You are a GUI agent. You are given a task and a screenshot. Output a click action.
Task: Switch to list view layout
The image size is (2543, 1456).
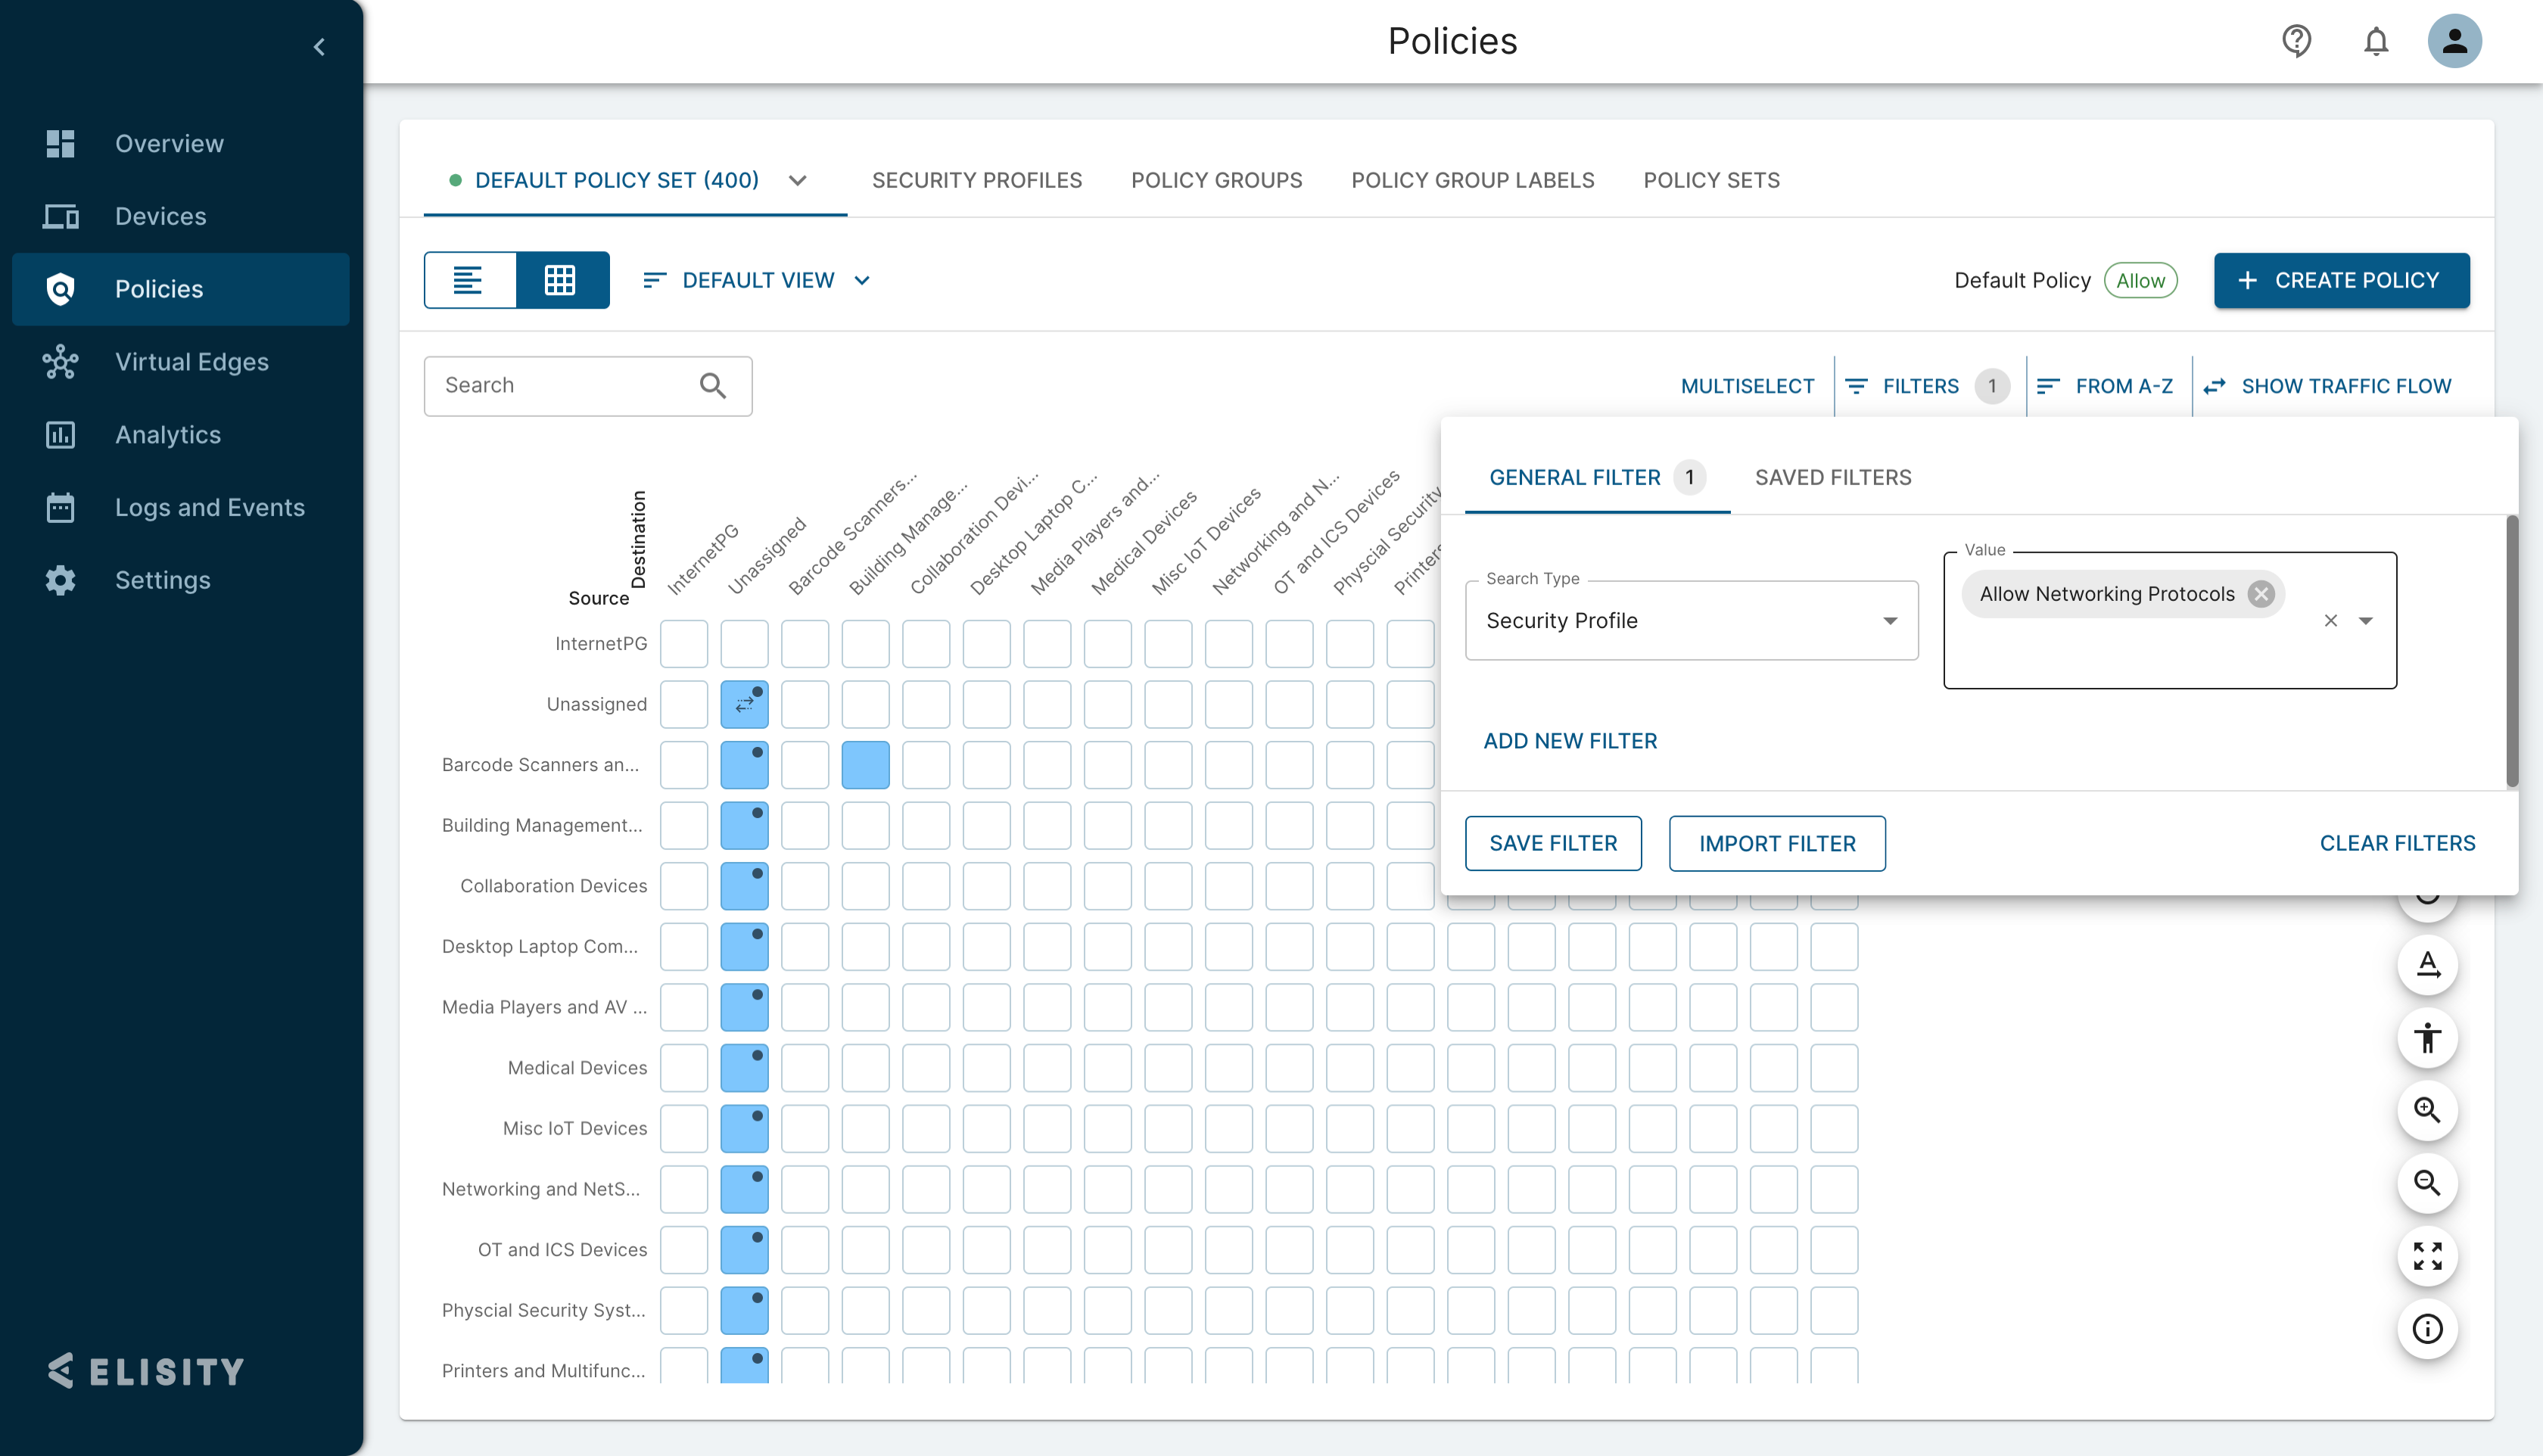tap(469, 280)
